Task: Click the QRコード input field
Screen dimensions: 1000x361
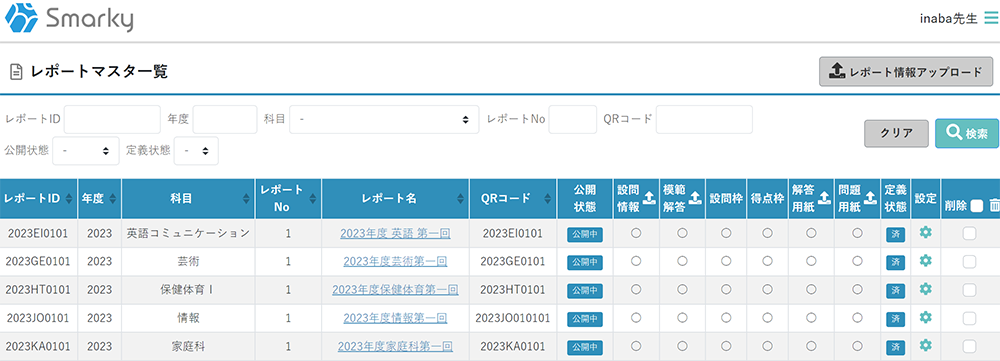Action: pos(704,119)
